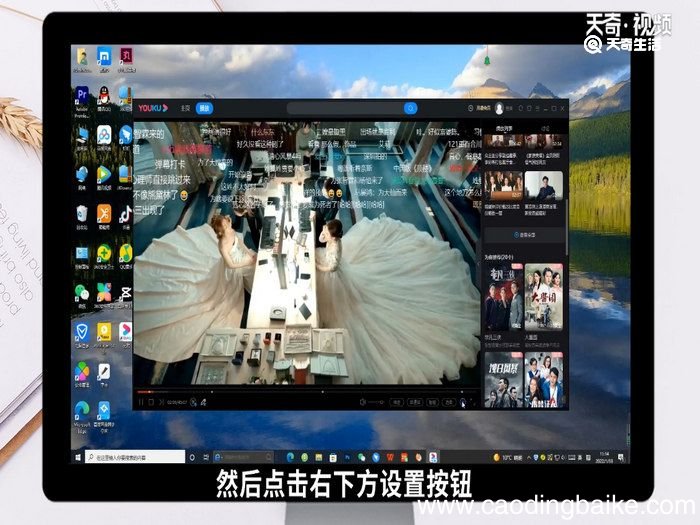Viewport: 700px width, 525px height.
Task: Click the Windows taskbar search box
Action: pos(134,457)
